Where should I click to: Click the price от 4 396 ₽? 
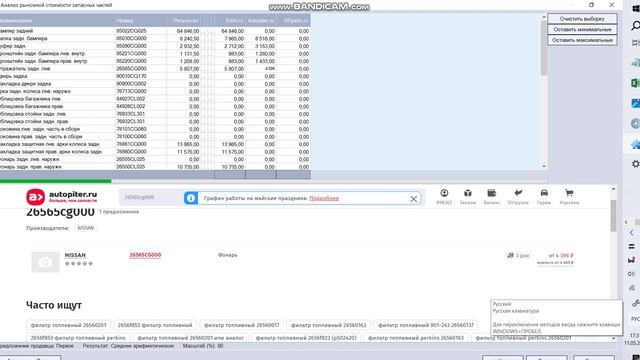coord(561,256)
